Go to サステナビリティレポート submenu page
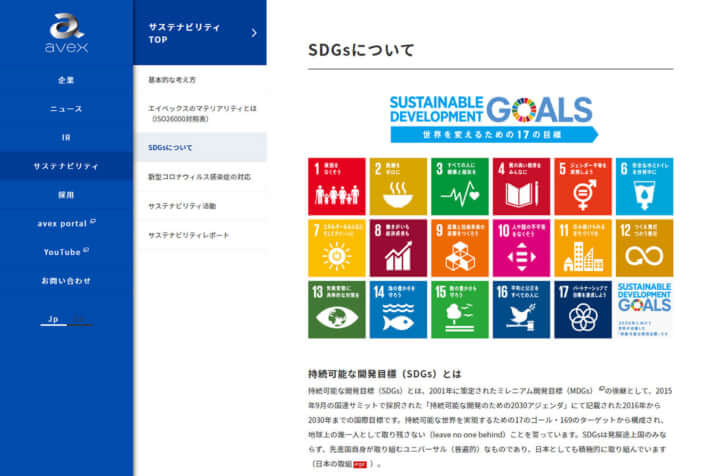Viewport: 714px width, 476px height. click(x=189, y=235)
